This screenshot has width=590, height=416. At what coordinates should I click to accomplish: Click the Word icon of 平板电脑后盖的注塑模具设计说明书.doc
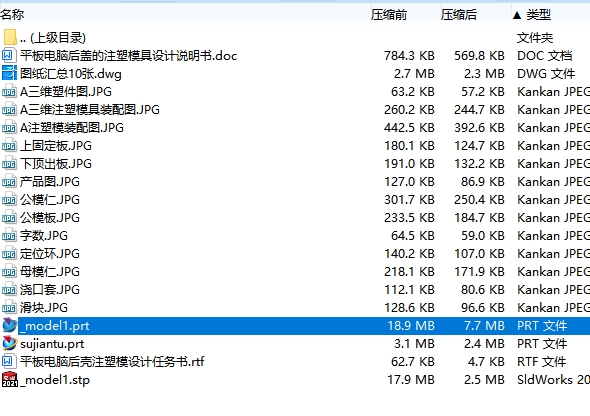click(x=9, y=55)
